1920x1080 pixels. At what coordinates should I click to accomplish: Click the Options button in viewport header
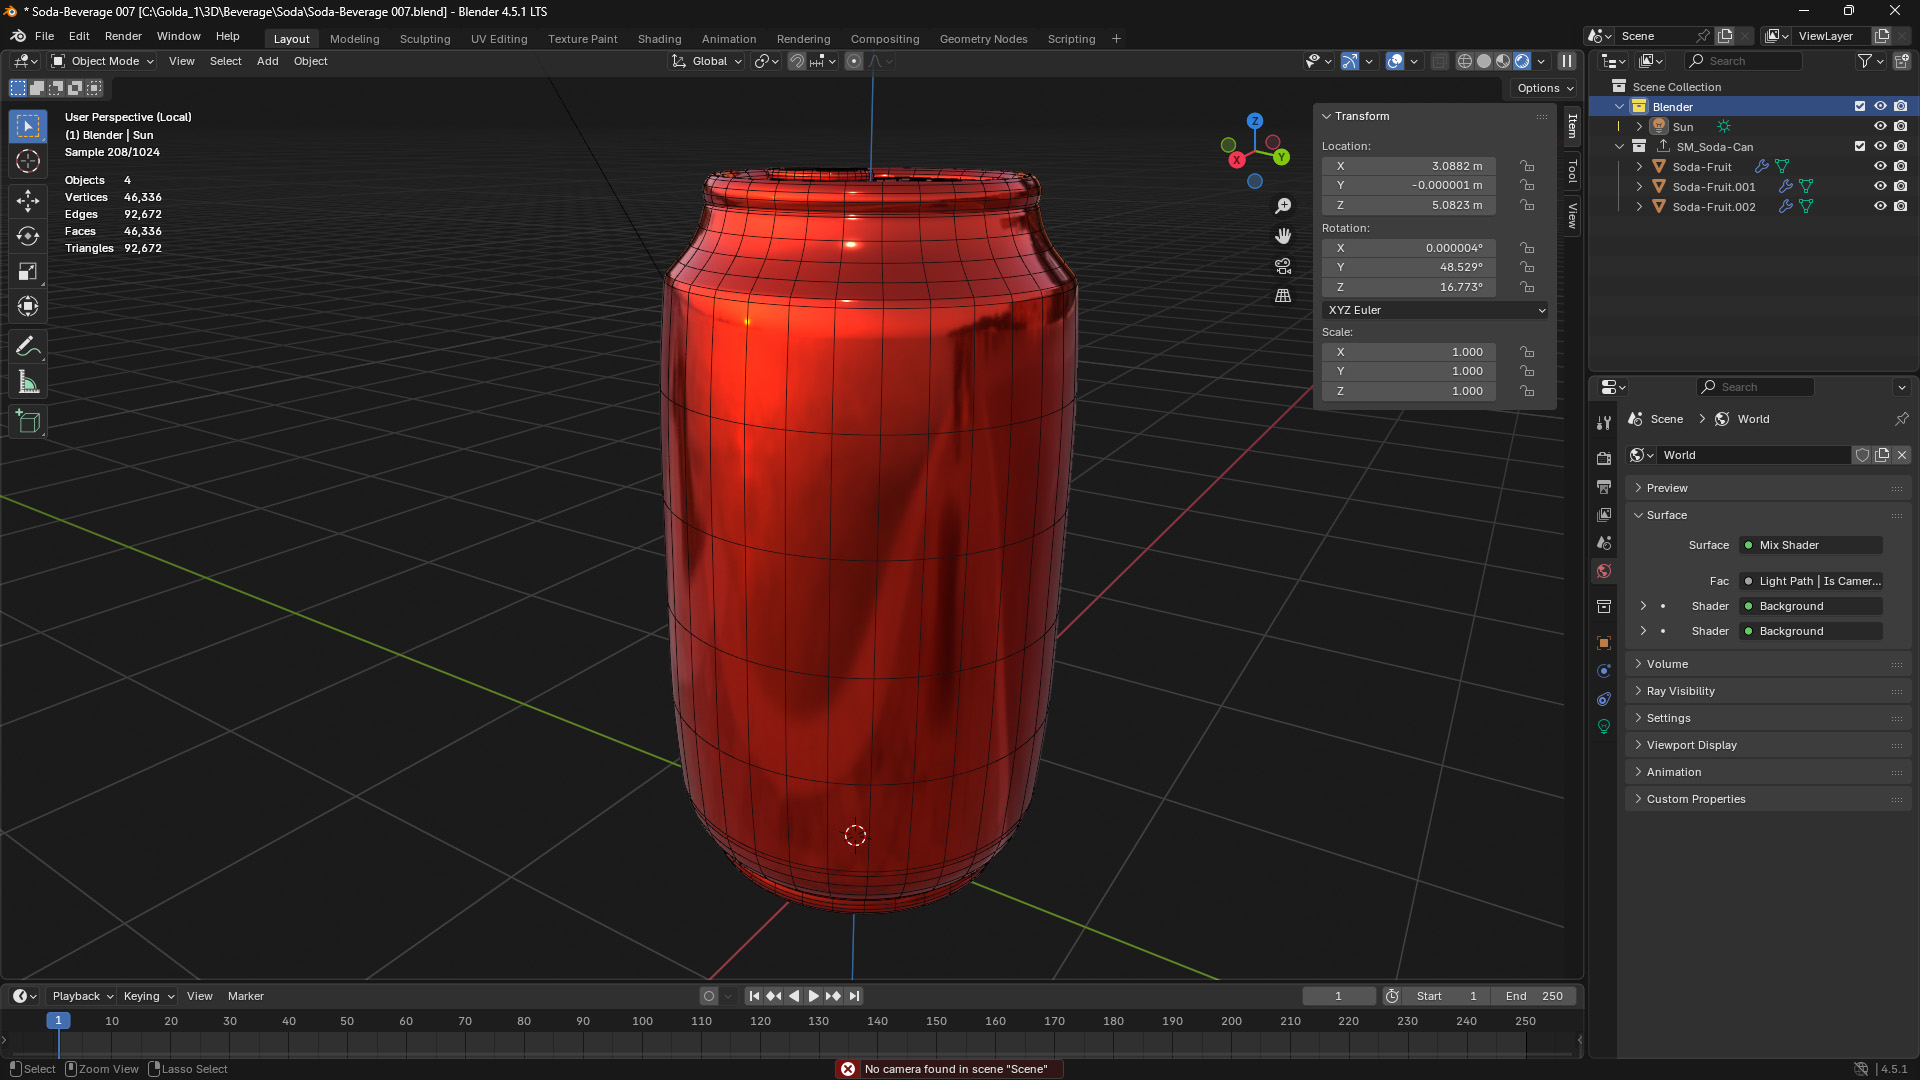(x=1543, y=88)
